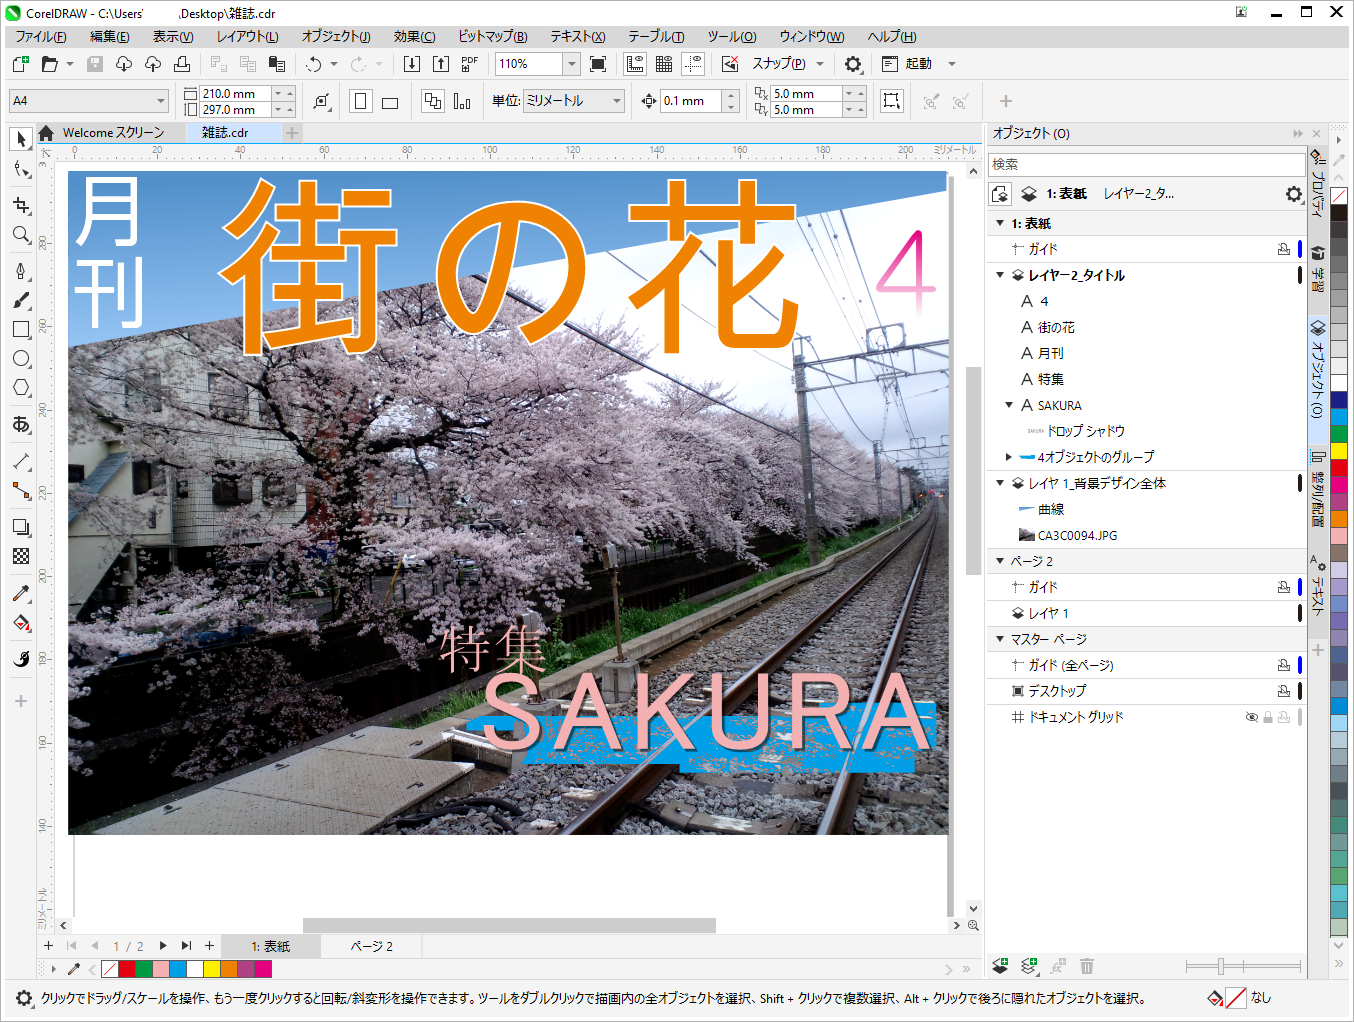Collapse the マスター ページ section

click(1000, 639)
